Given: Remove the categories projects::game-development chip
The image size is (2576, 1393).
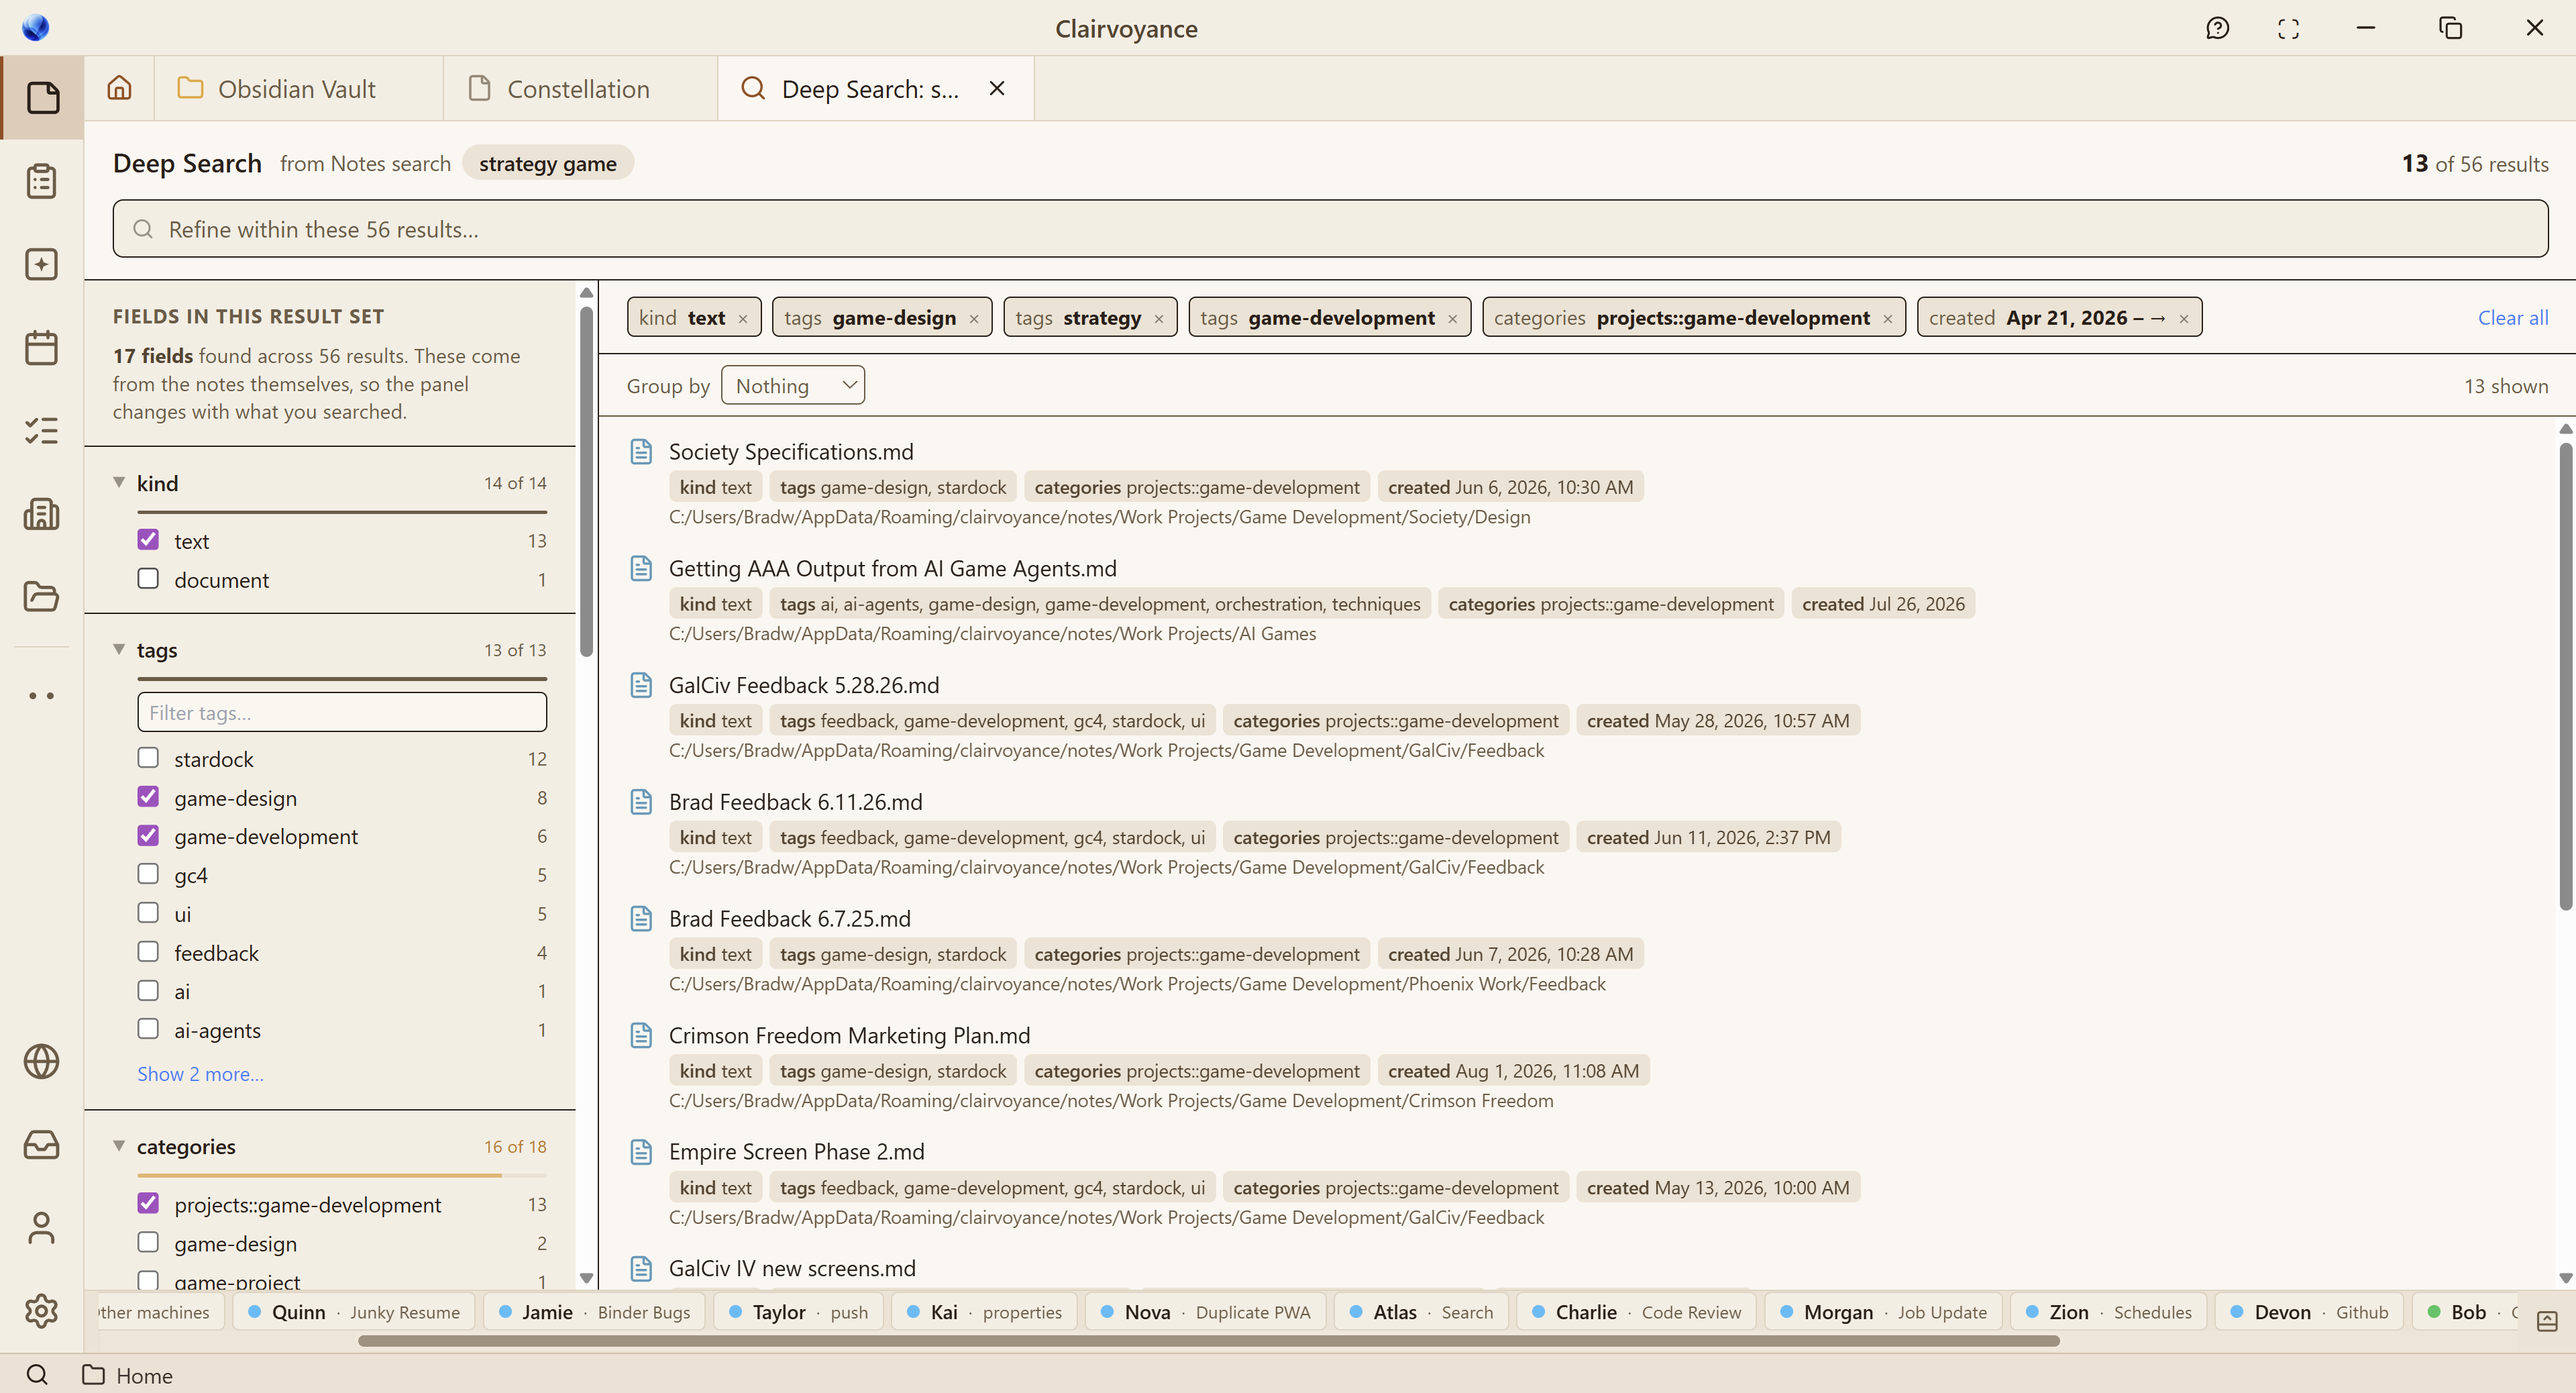Looking at the screenshot, I should click(x=1887, y=318).
